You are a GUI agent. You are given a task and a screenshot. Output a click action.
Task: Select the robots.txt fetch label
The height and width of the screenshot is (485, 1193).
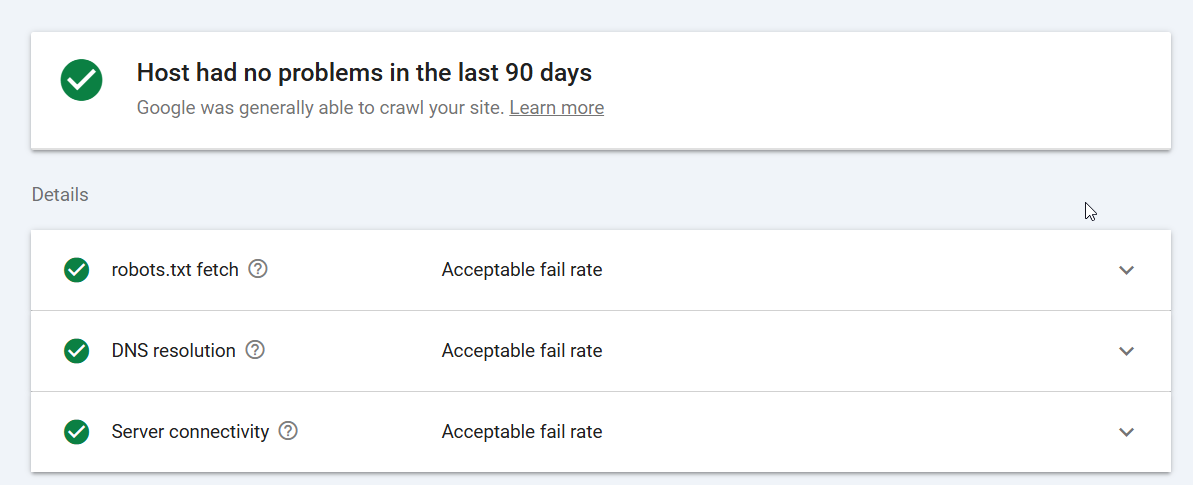coord(175,270)
